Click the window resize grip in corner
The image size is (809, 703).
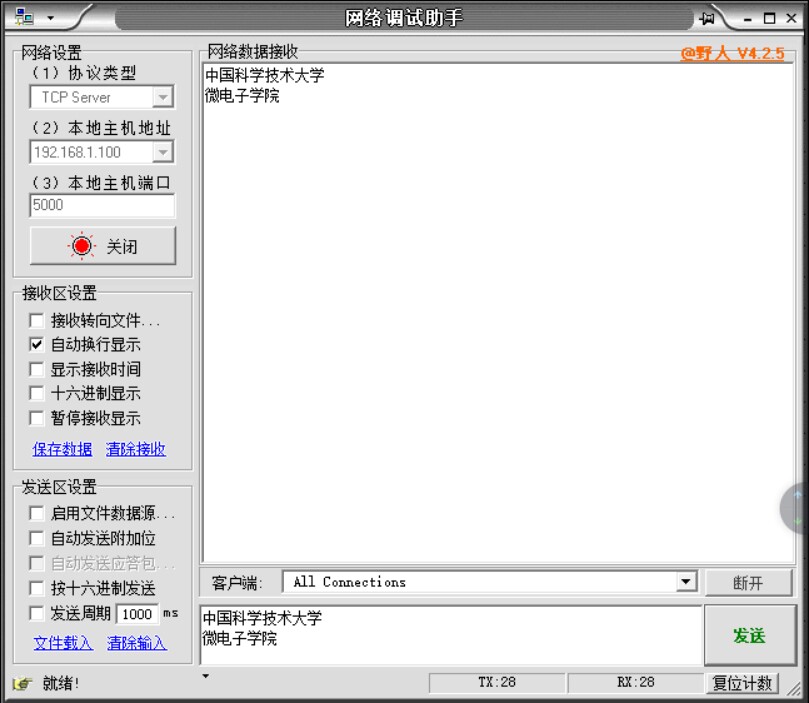pos(794,688)
